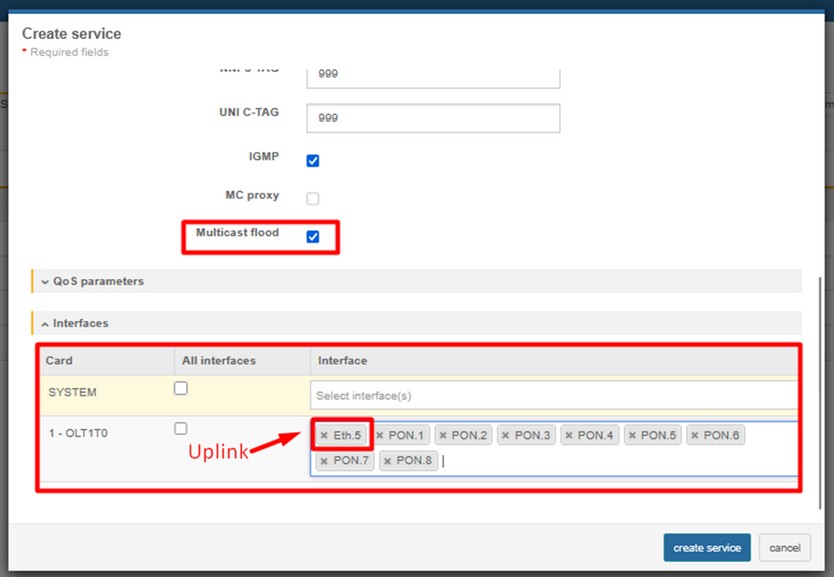Open SYSTEM Select interface(s) dropdown

[554, 395]
